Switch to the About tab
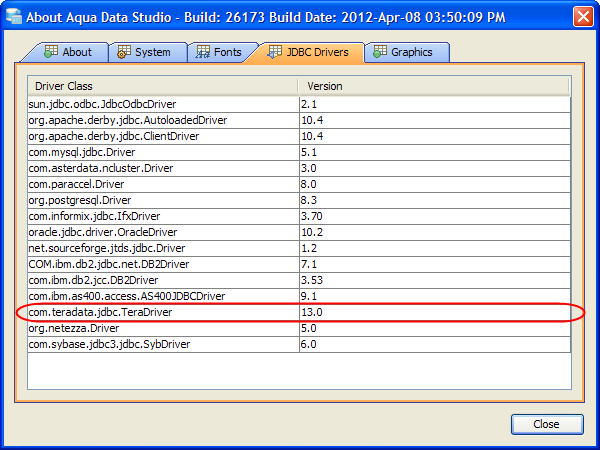 [67, 52]
